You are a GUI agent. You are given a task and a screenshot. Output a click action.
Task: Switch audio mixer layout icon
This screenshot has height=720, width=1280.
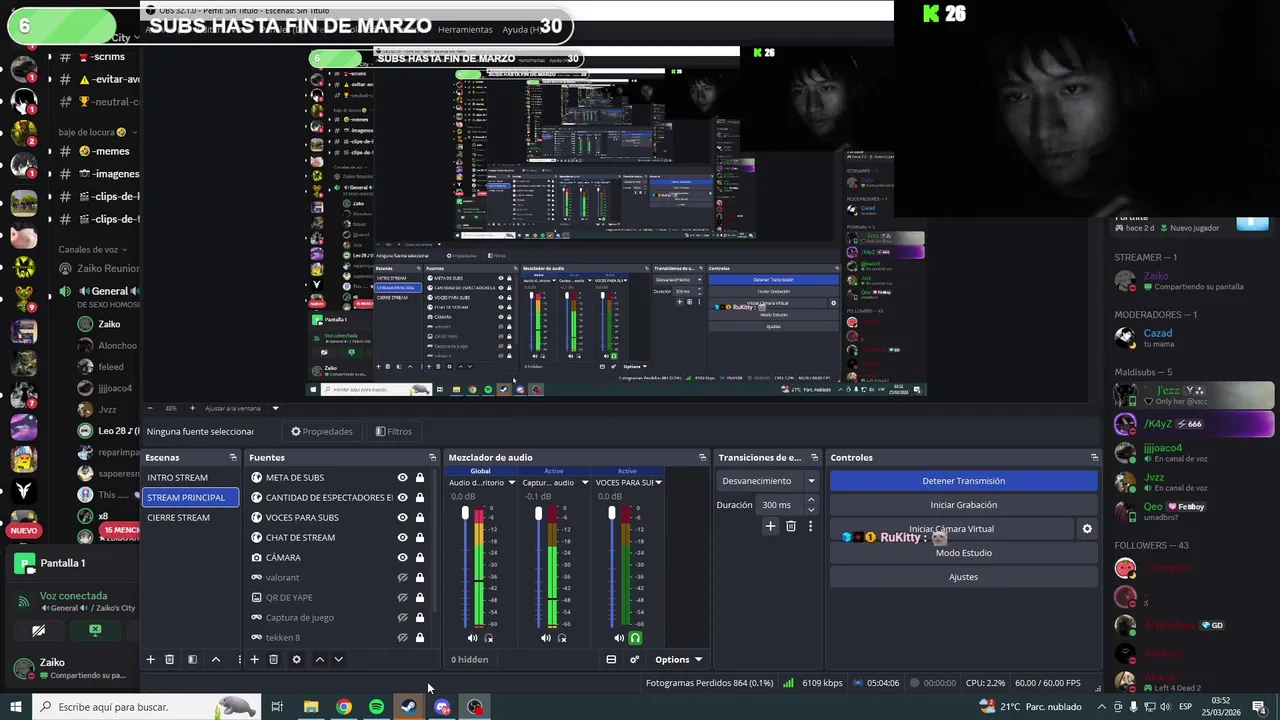click(x=611, y=659)
